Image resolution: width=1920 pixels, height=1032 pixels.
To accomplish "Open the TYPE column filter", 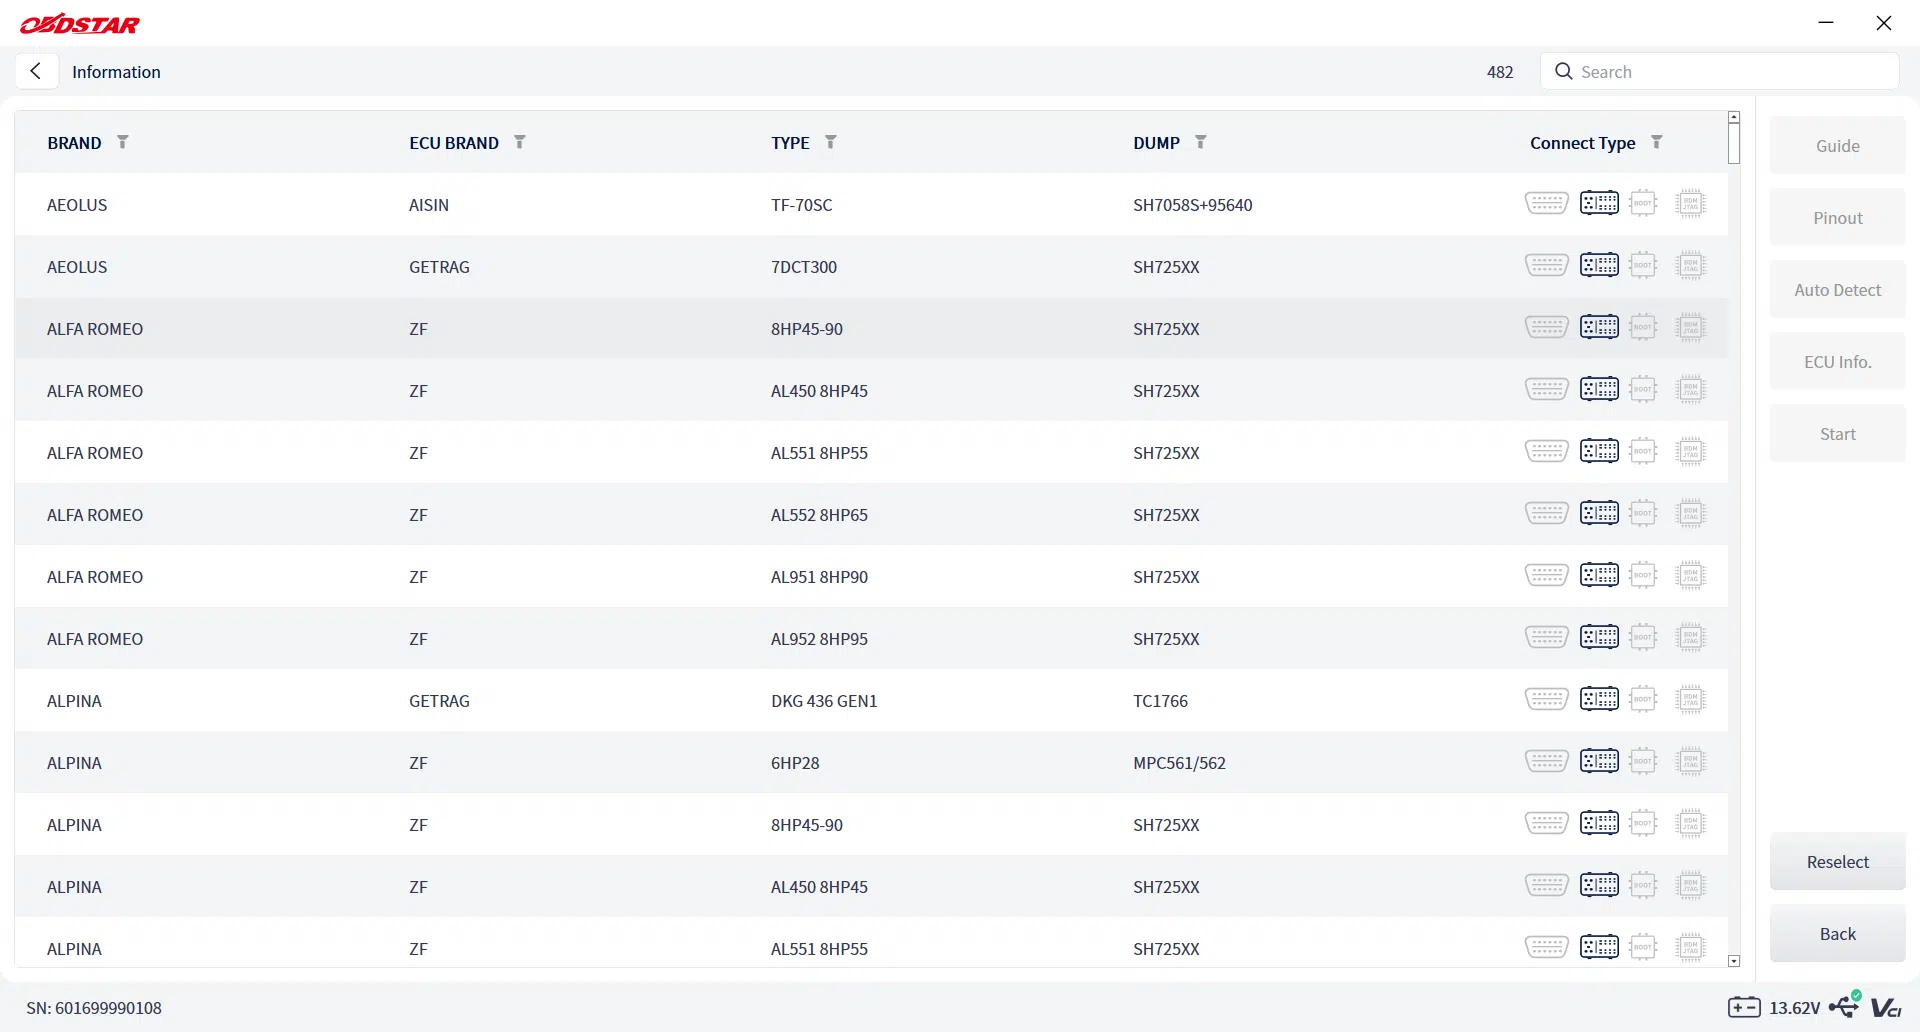I will tap(831, 142).
